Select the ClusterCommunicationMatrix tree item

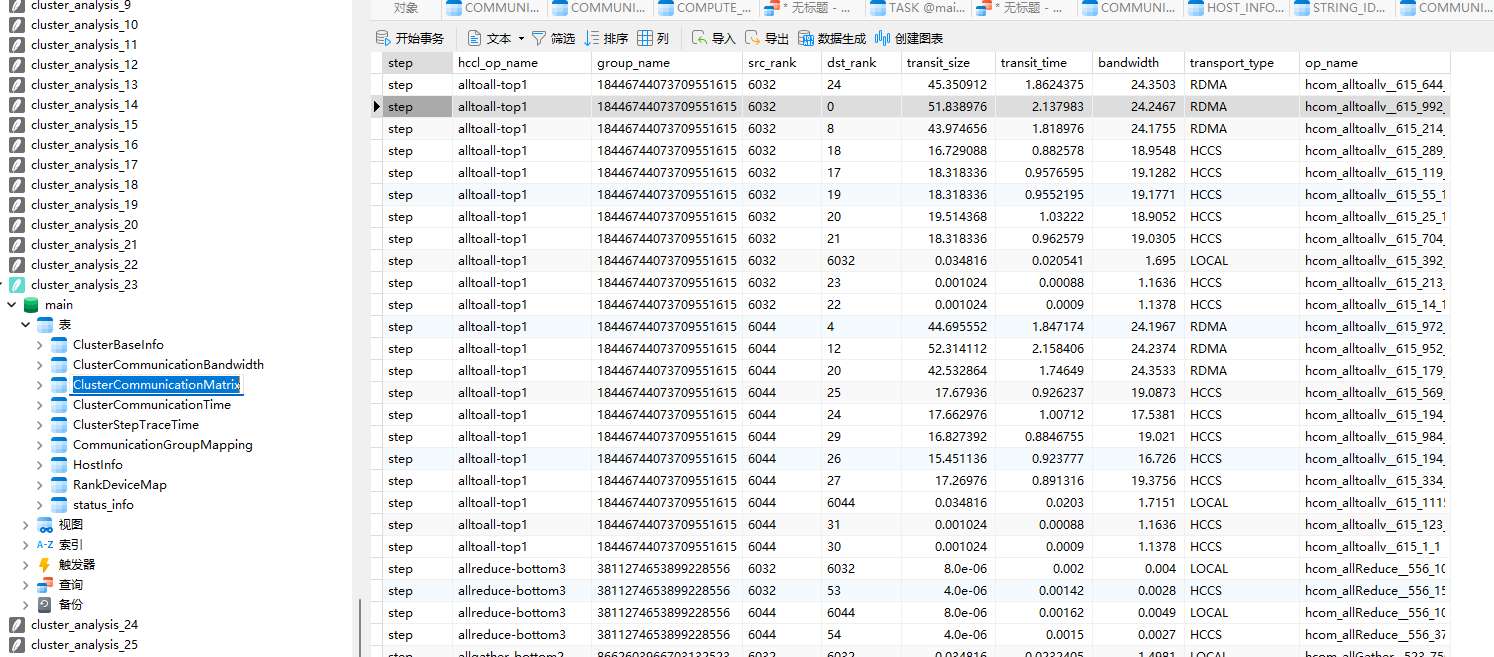(x=157, y=385)
